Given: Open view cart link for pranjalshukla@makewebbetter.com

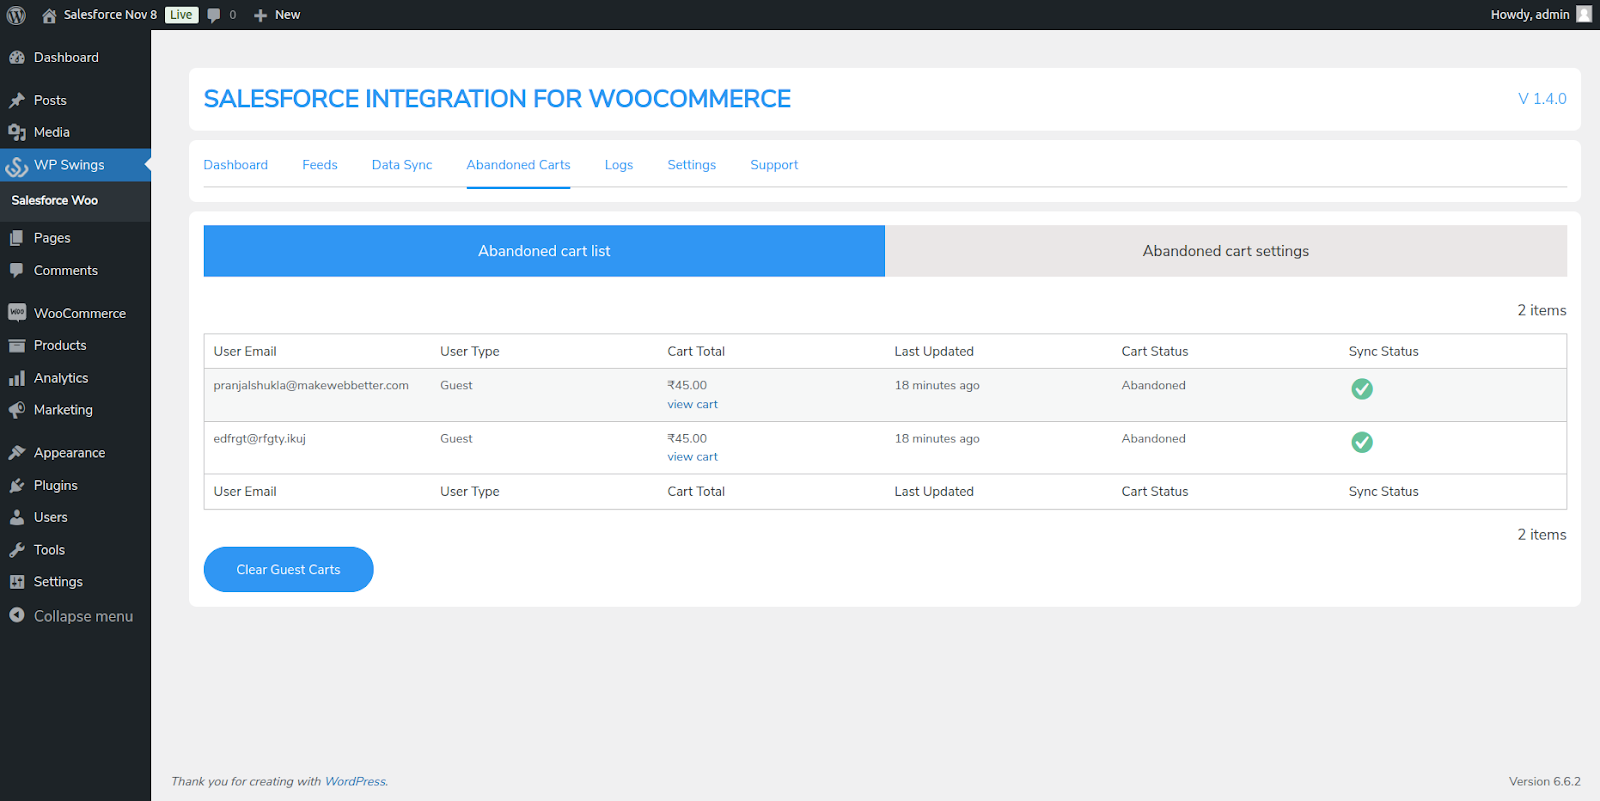Looking at the screenshot, I should point(692,405).
